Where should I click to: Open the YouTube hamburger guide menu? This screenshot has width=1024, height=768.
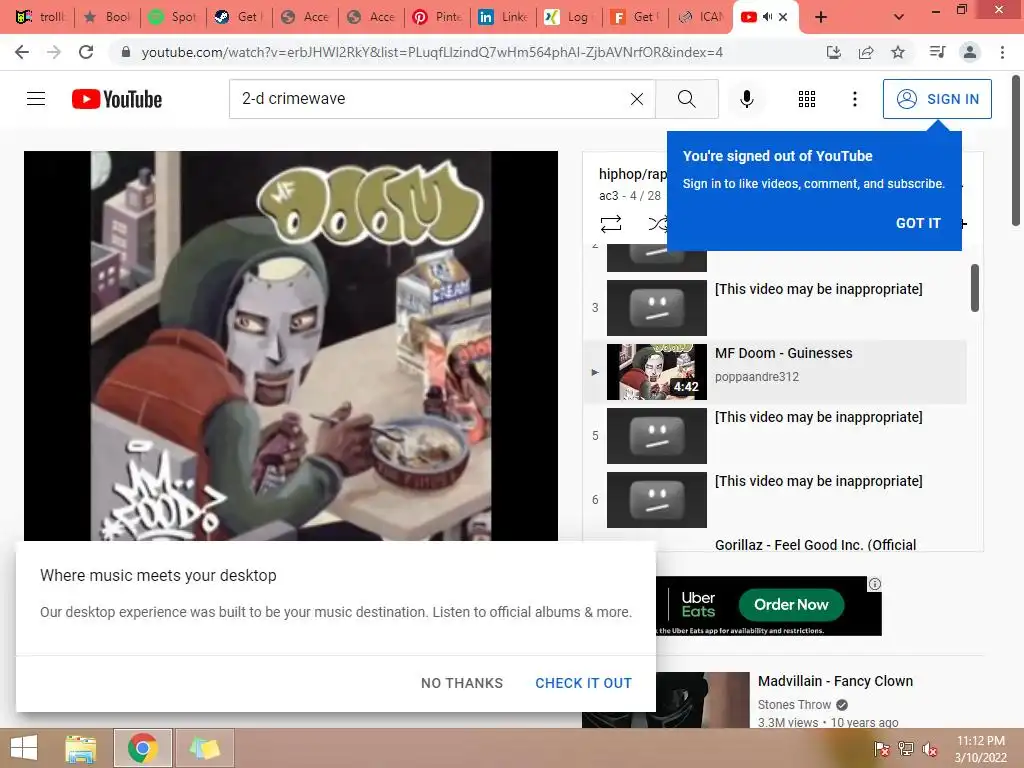pos(36,99)
